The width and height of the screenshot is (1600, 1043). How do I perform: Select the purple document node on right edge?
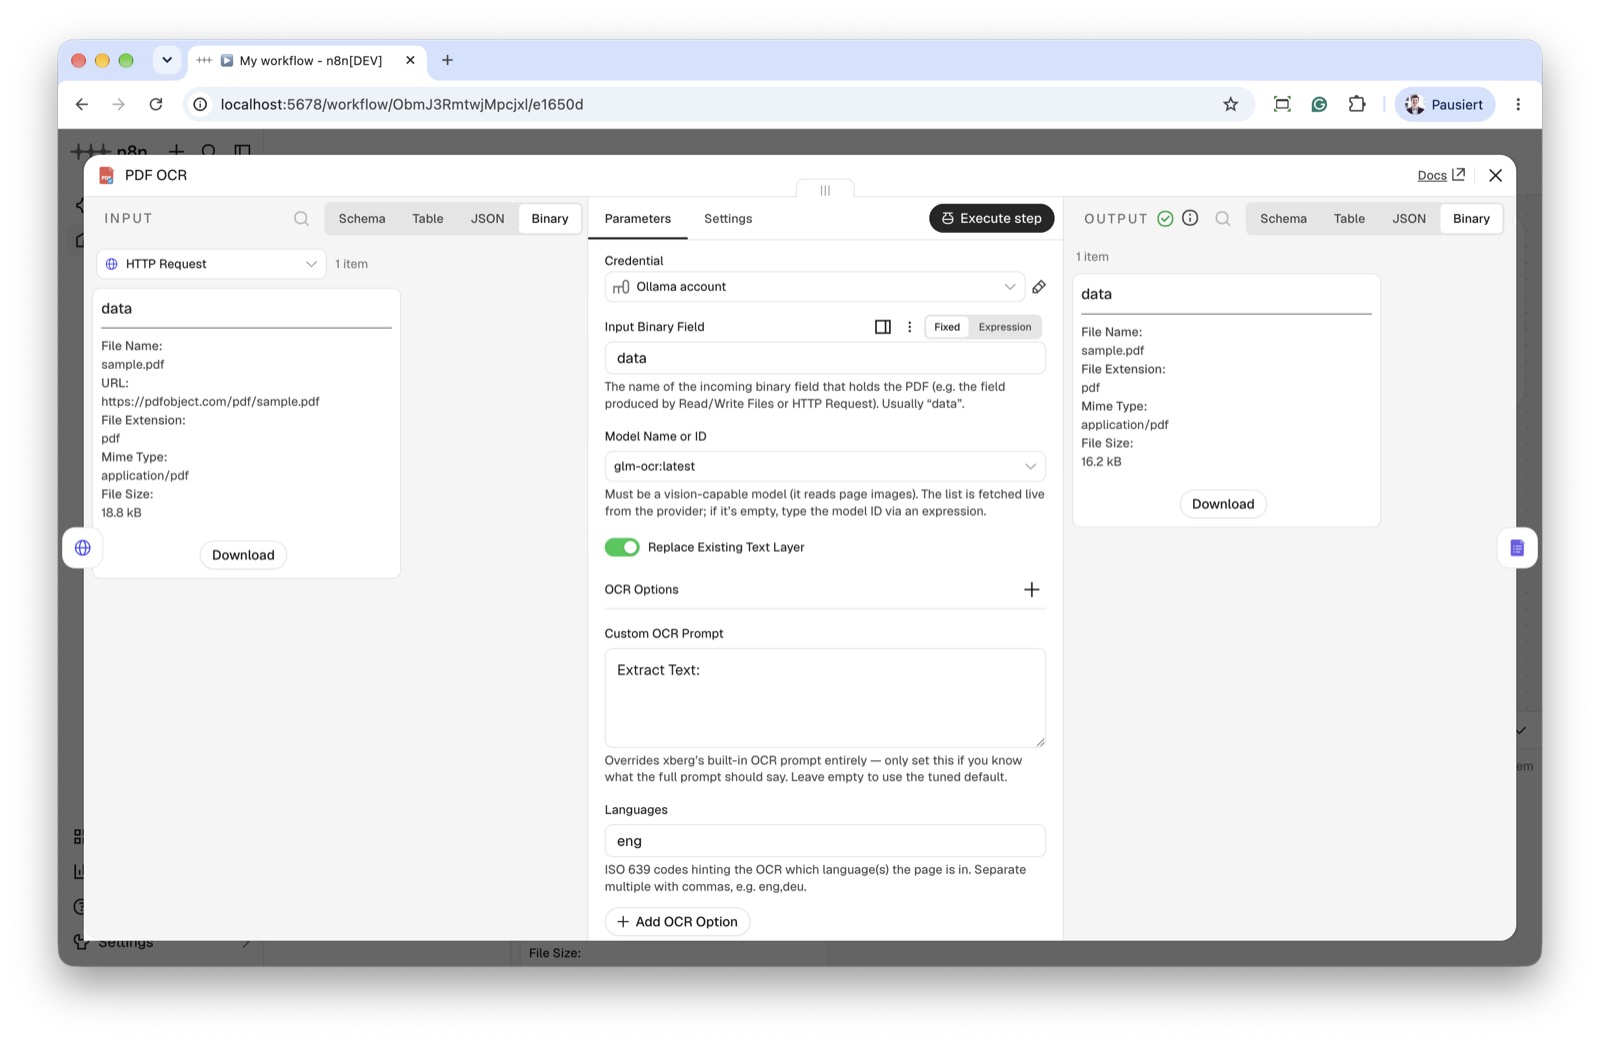pos(1517,548)
